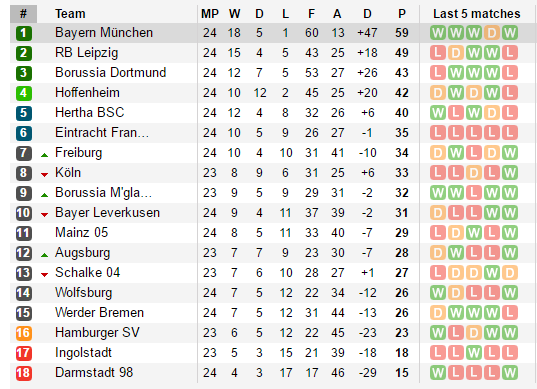Click Schalke 04's red down-arrow indicator

(44, 275)
